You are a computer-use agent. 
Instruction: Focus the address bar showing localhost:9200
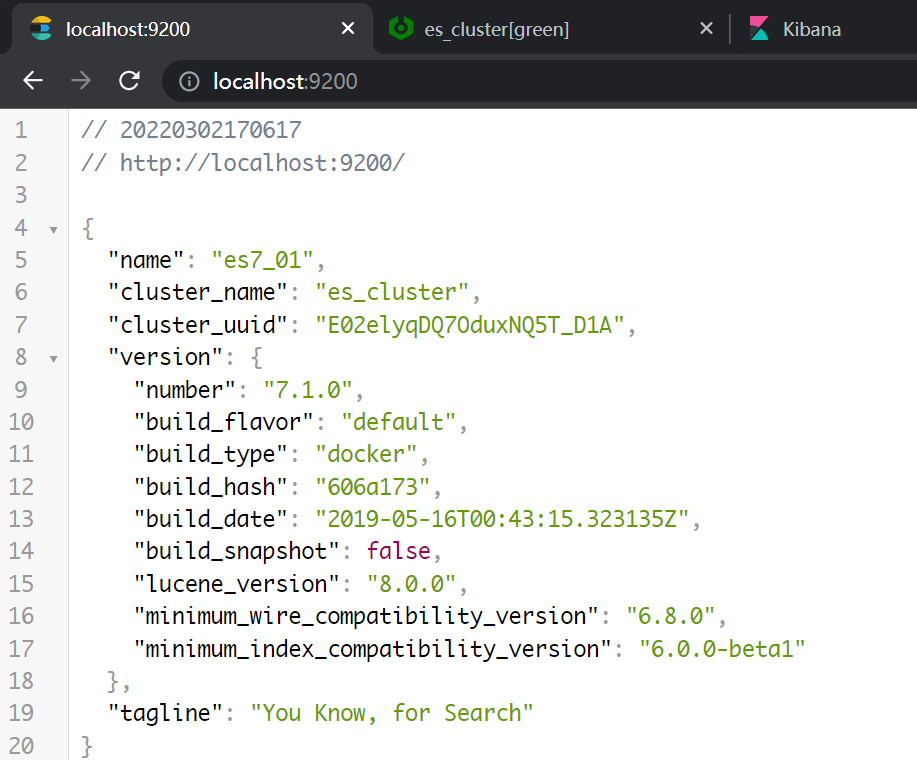click(x=538, y=81)
